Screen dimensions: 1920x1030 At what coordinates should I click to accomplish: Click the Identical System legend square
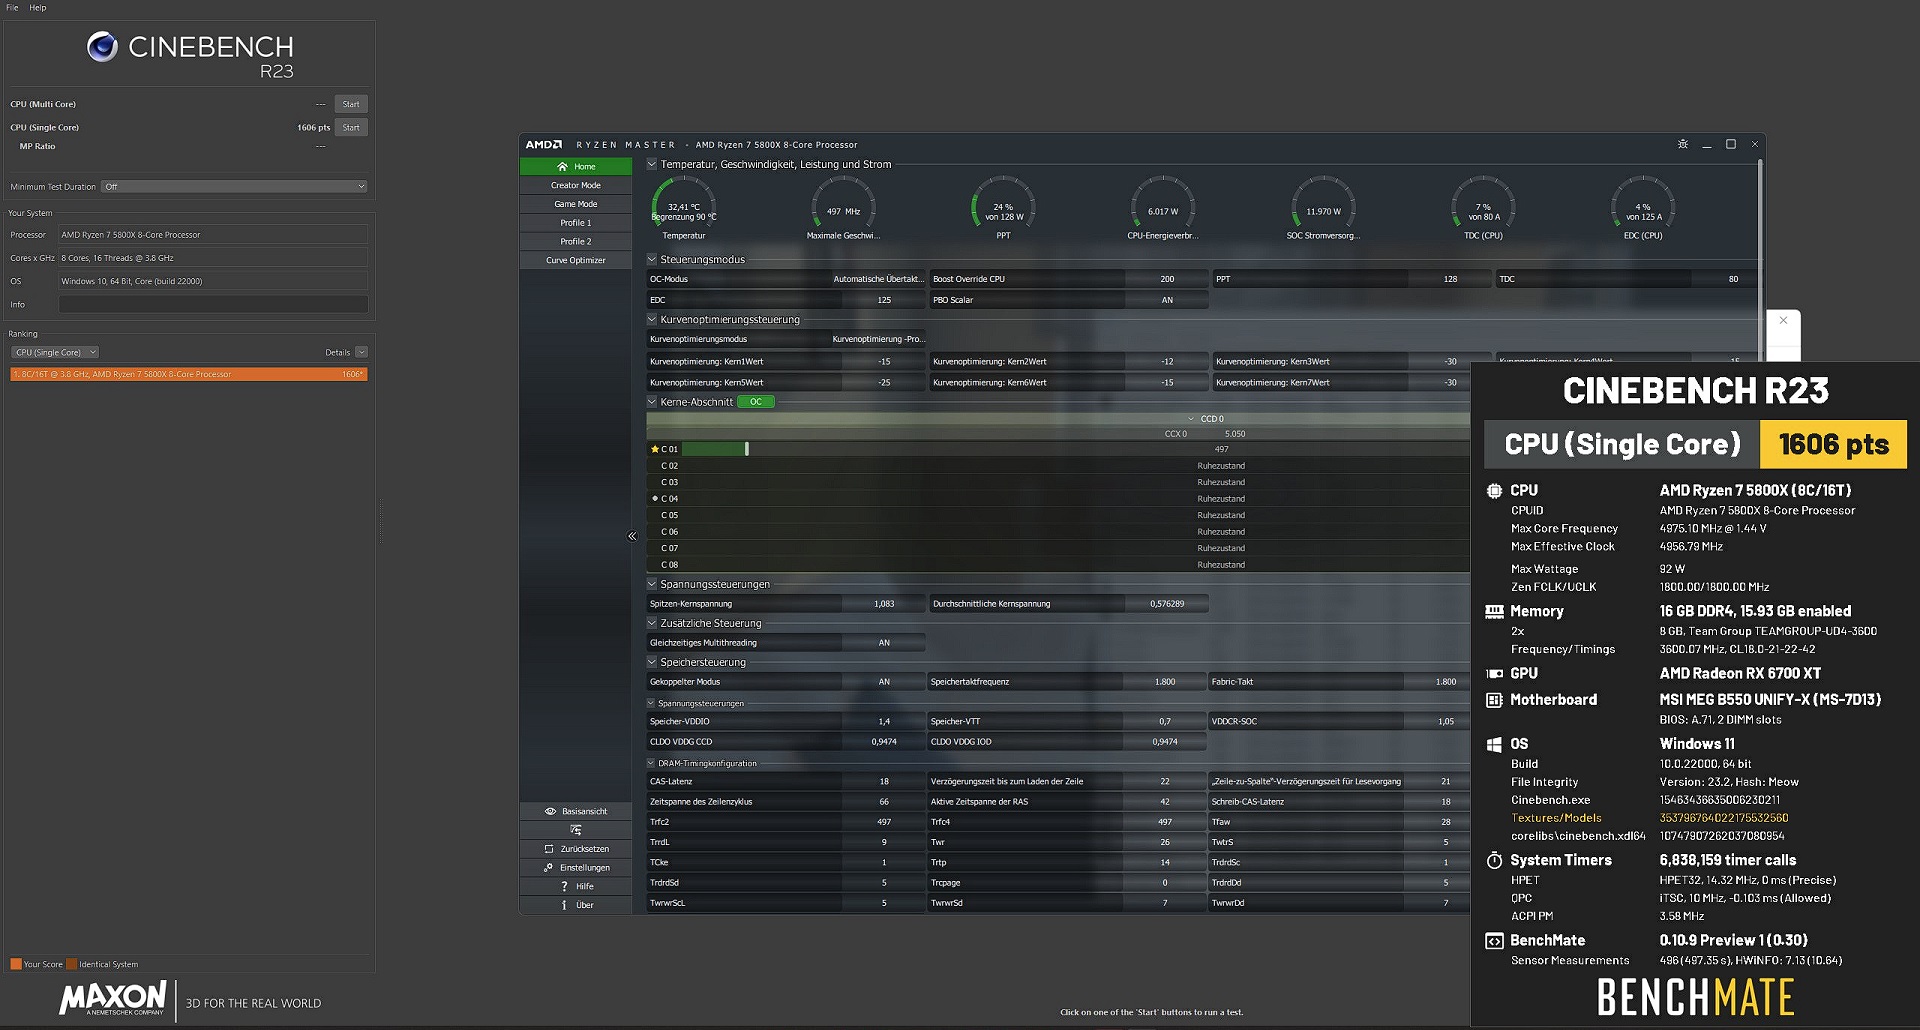tap(72, 964)
